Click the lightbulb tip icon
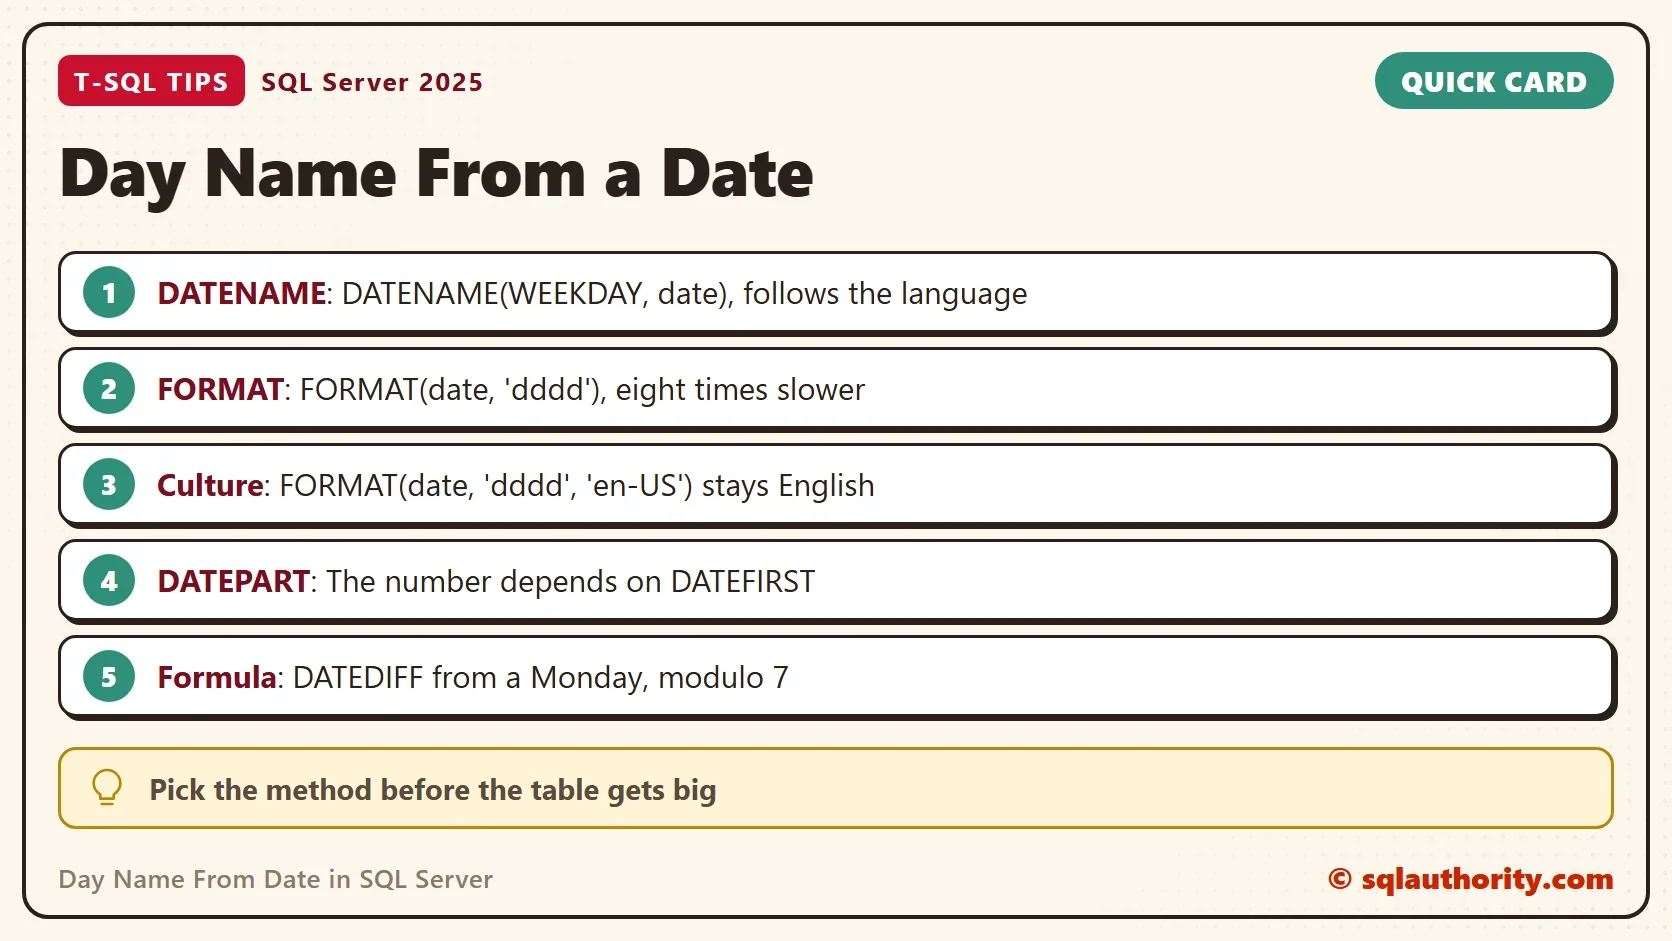This screenshot has height=941, width=1672. (x=107, y=788)
